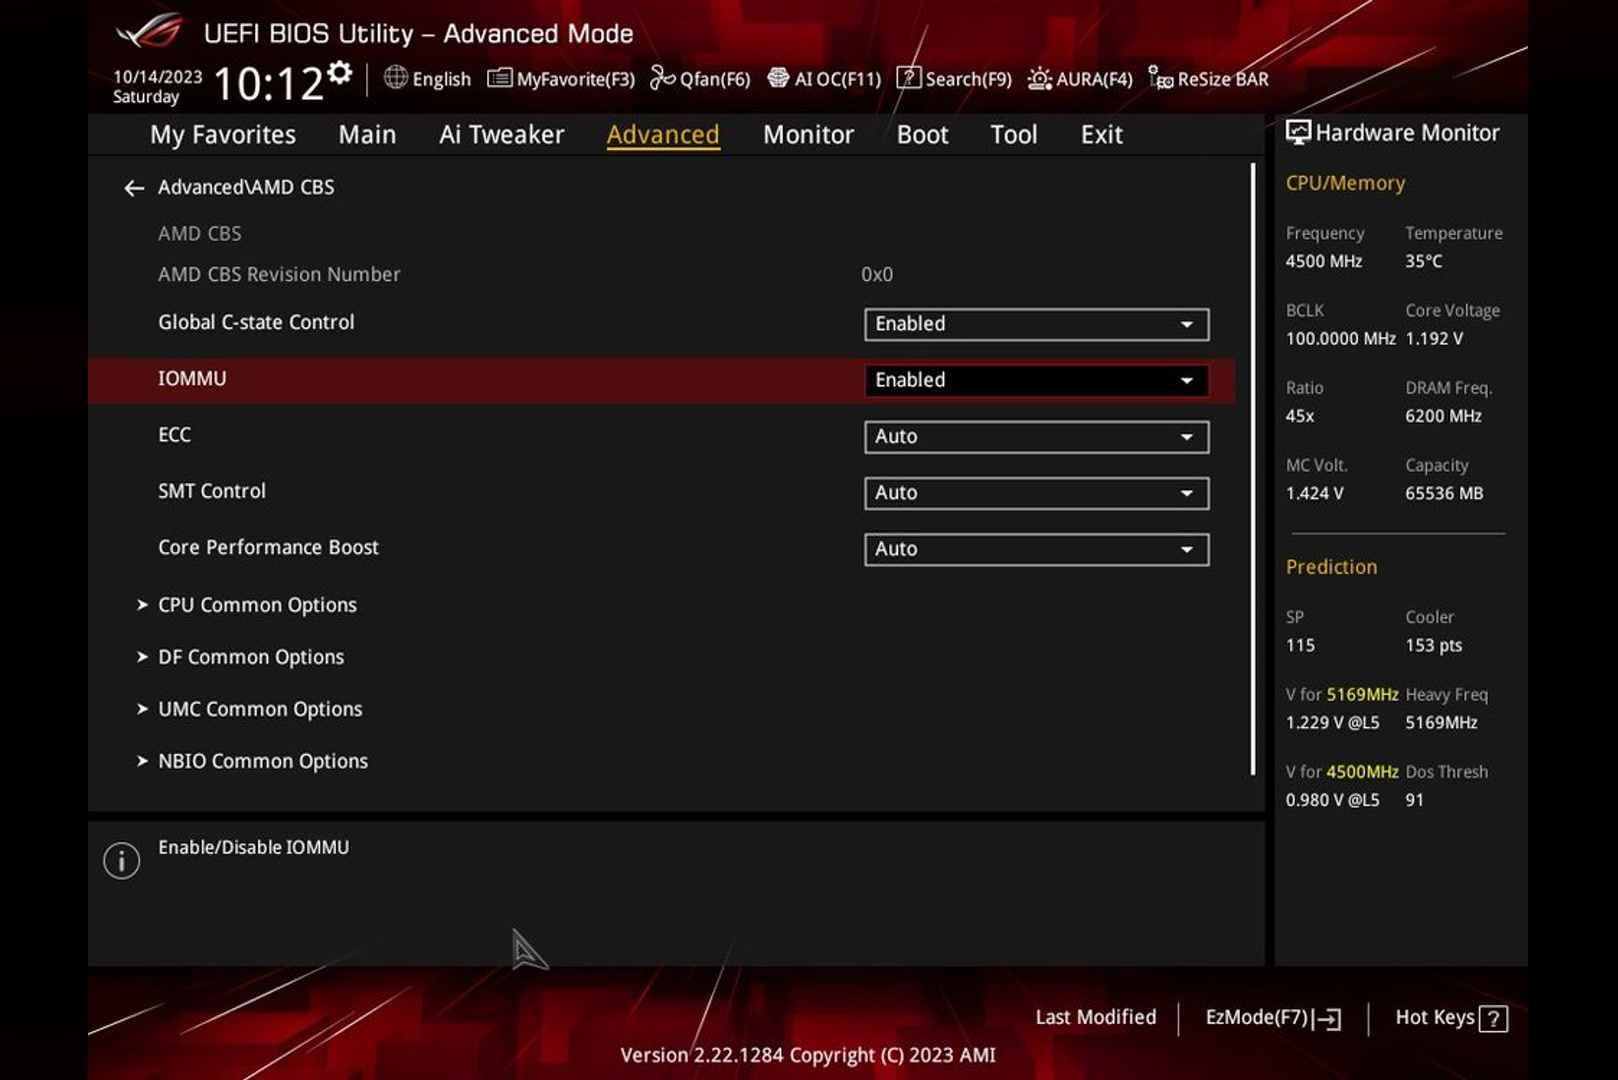Click the 10:12 clock time
This screenshot has height=1080, width=1618.
(269, 84)
